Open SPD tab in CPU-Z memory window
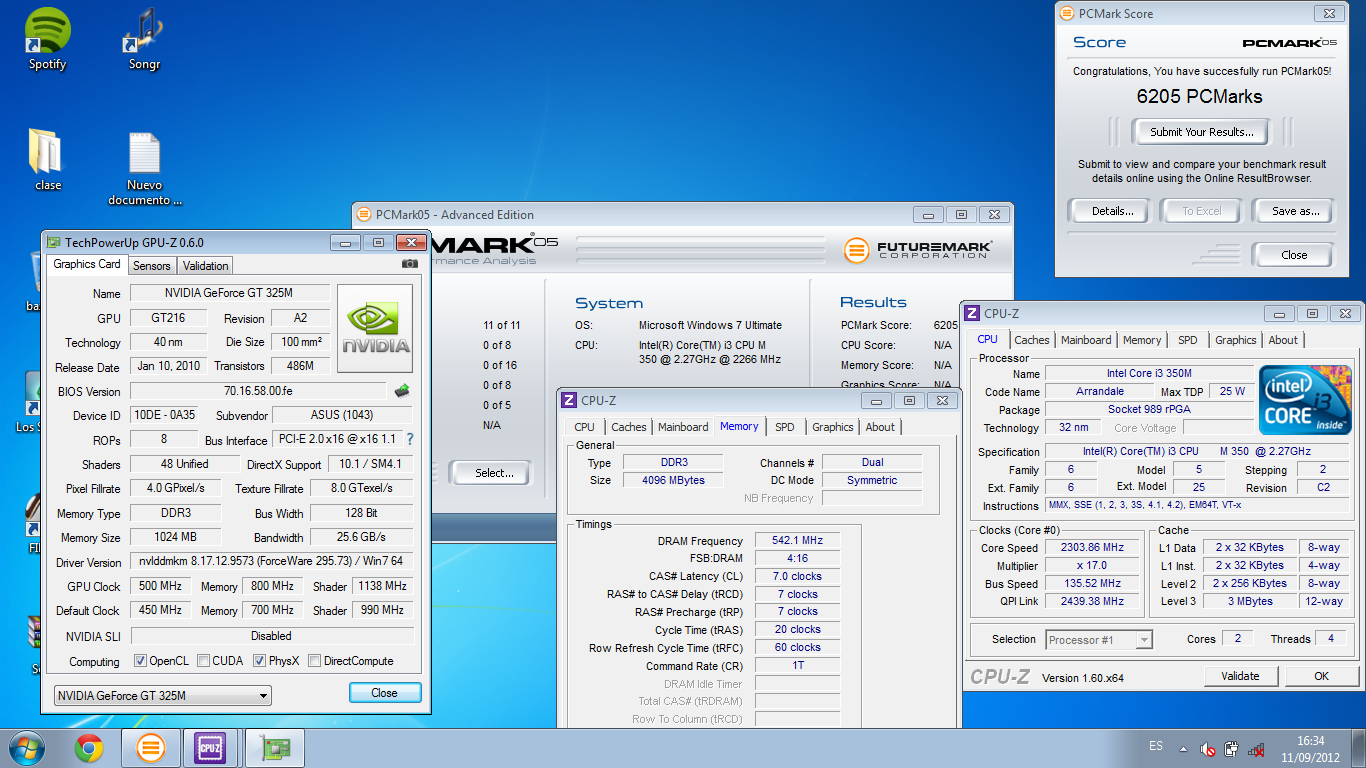1366x768 pixels. point(785,427)
